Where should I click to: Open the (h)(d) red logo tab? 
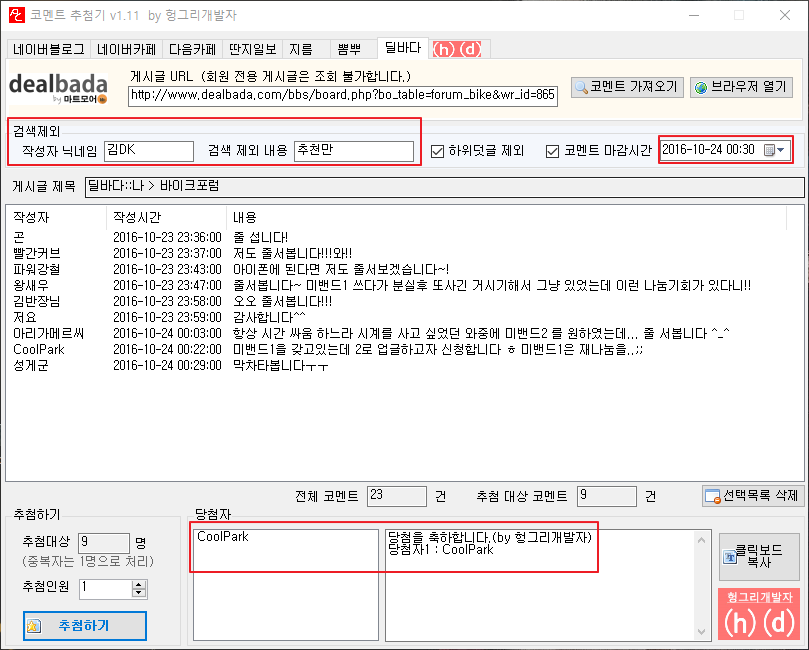(457, 49)
